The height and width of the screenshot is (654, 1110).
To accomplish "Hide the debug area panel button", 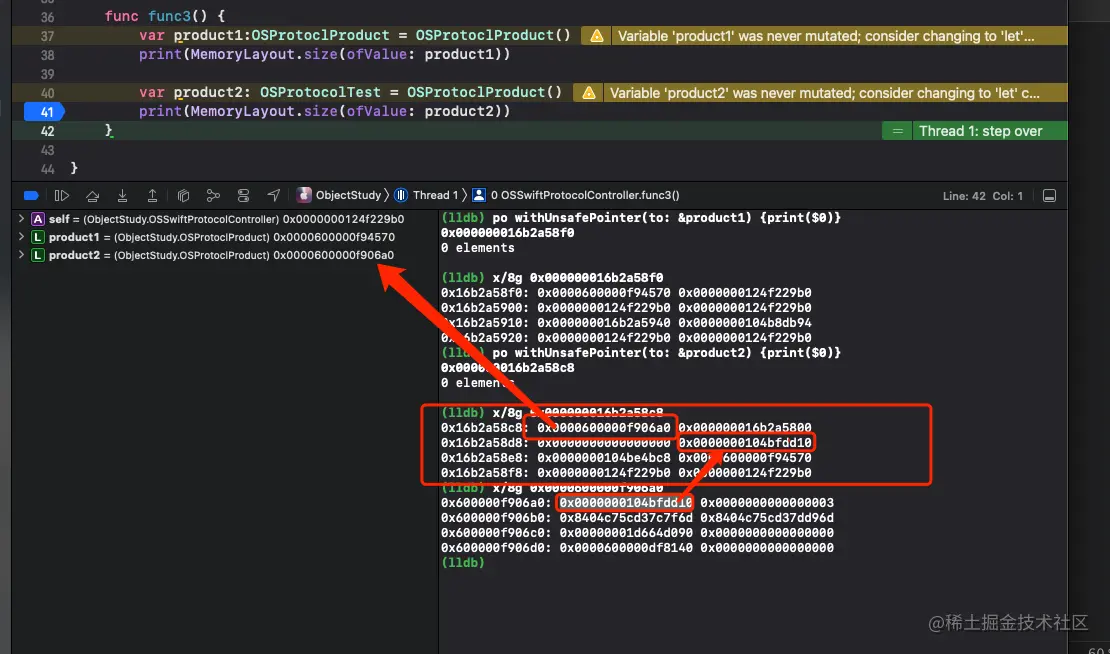I will click(x=1050, y=195).
